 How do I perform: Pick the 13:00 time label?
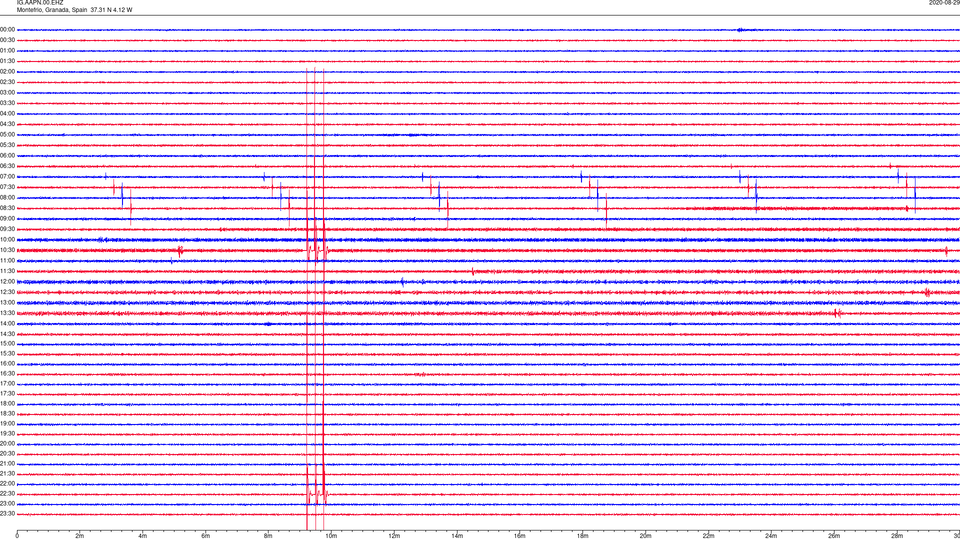coord(7,302)
